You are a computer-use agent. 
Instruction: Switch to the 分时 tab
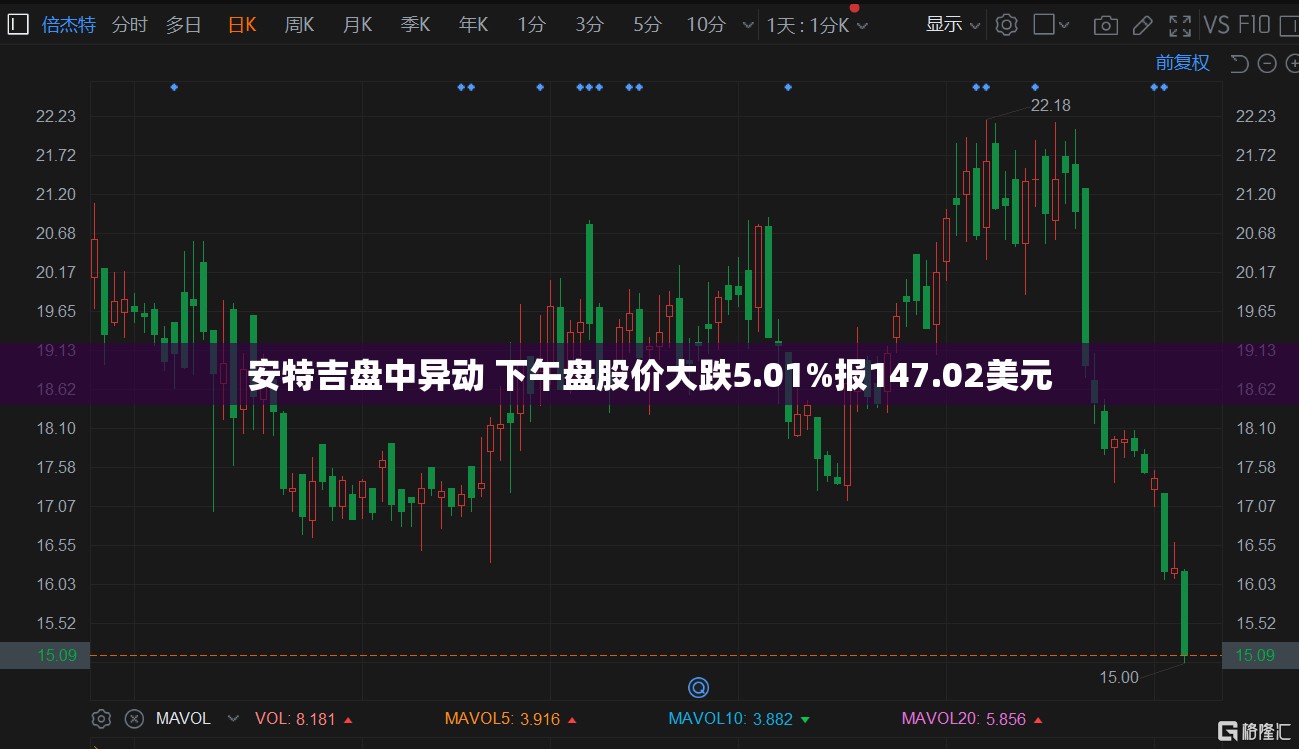click(129, 24)
